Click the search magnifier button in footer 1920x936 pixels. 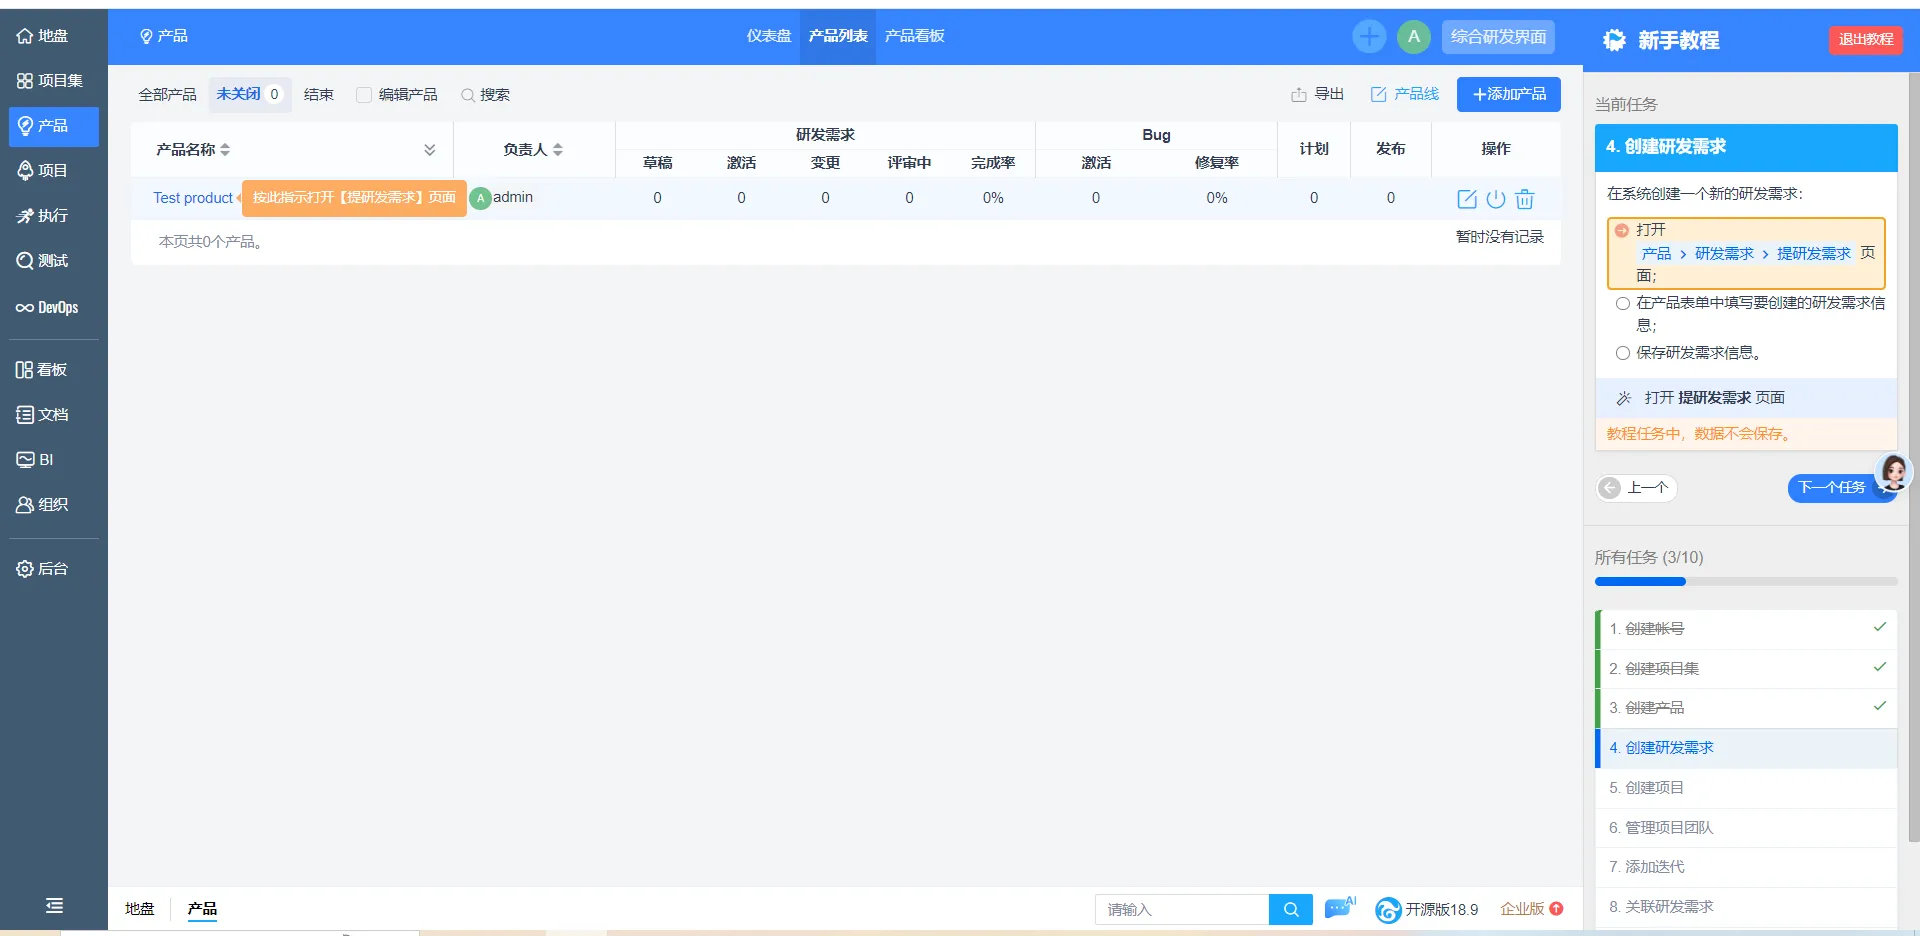click(x=1291, y=910)
